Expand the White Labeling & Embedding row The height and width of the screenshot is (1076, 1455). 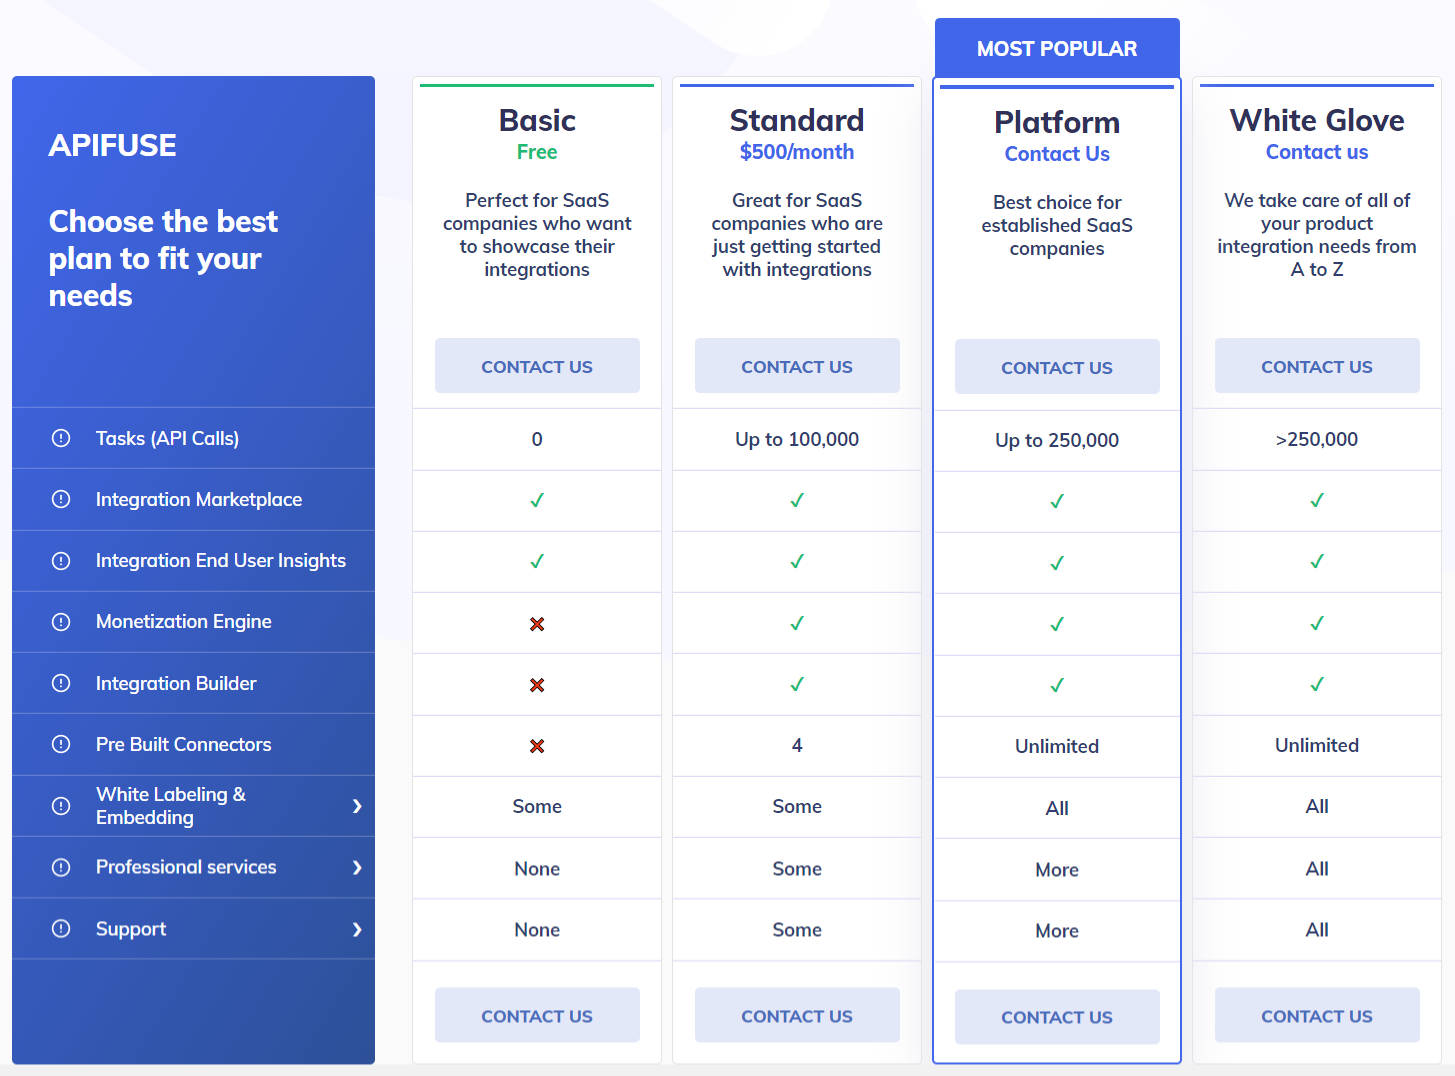coord(358,806)
